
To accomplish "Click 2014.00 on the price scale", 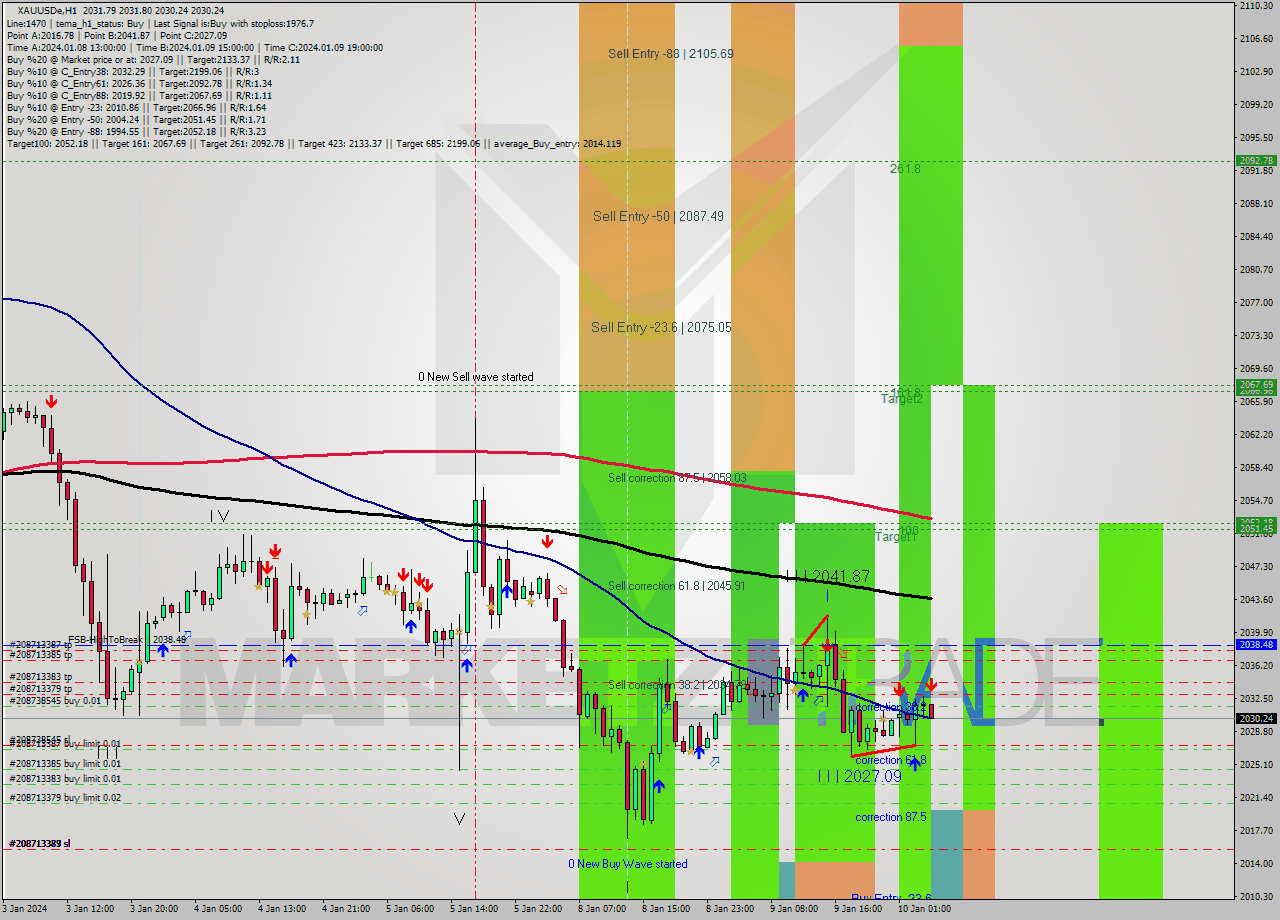I will tap(1256, 864).
